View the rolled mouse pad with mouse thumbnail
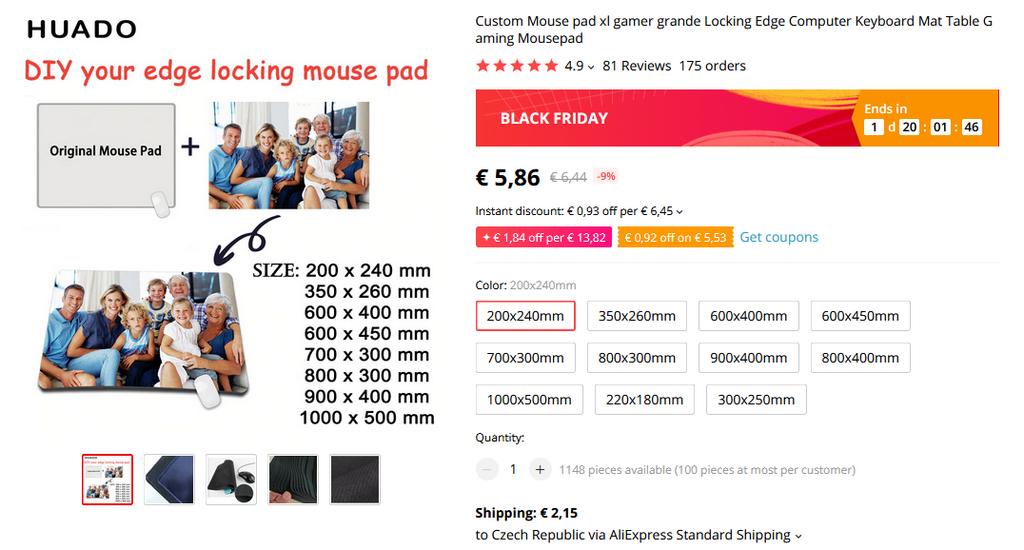The height and width of the screenshot is (550, 1024). coord(231,479)
